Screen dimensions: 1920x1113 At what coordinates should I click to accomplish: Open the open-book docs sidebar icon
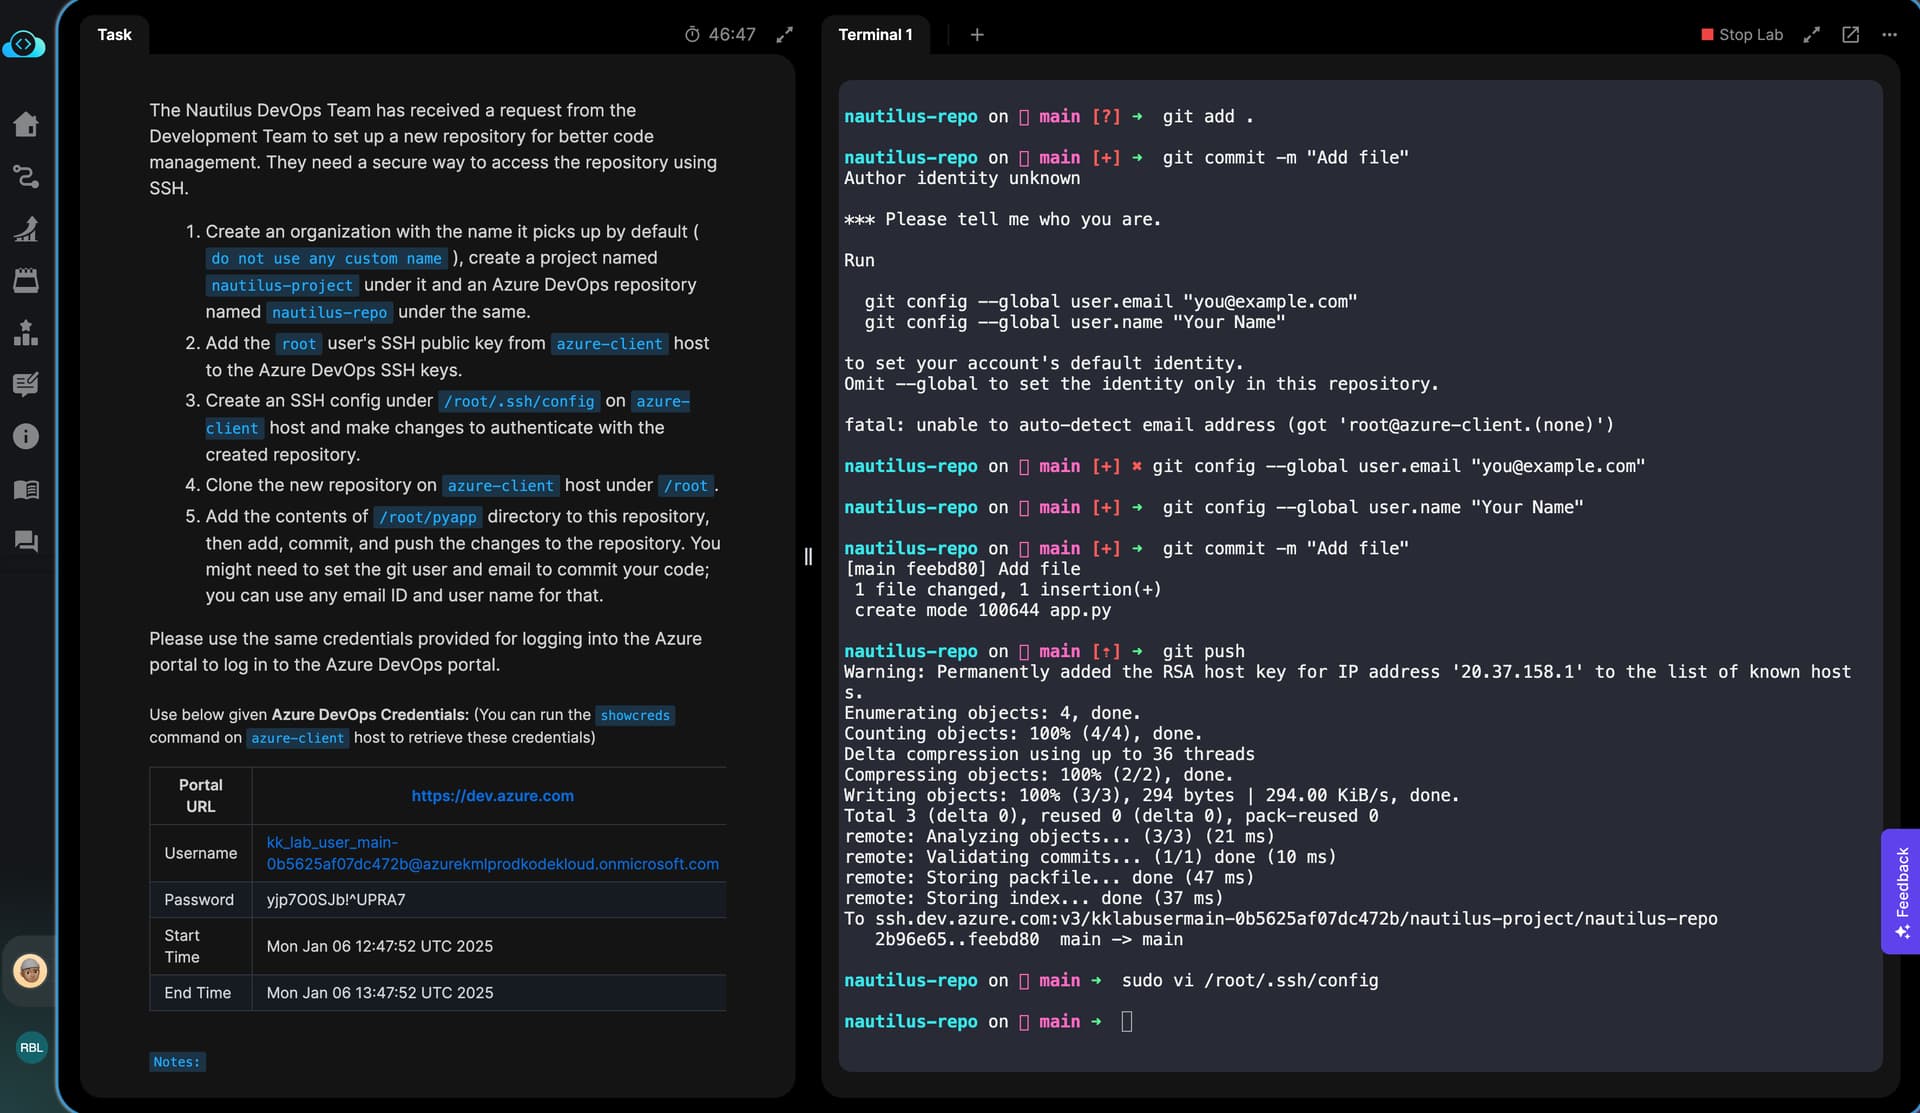pos(26,489)
